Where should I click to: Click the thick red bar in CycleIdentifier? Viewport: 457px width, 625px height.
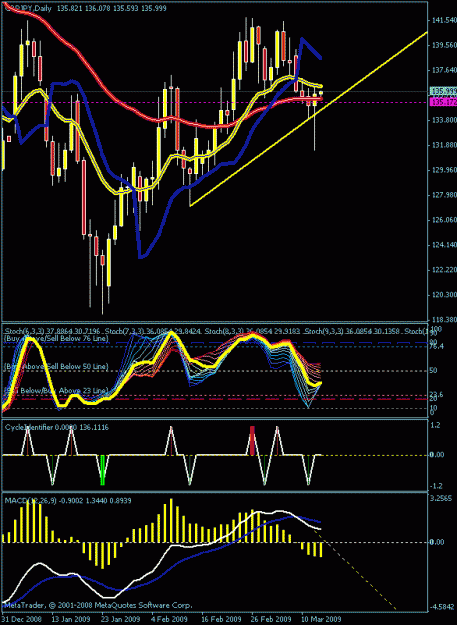click(x=252, y=440)
